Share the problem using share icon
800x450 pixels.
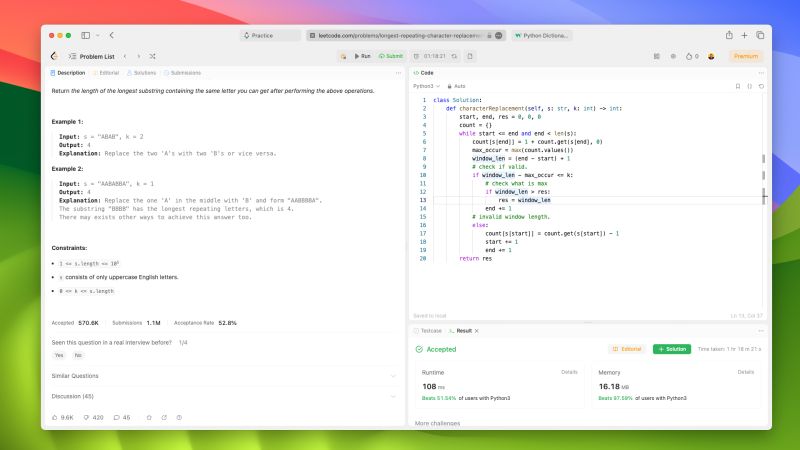[164, 417]
